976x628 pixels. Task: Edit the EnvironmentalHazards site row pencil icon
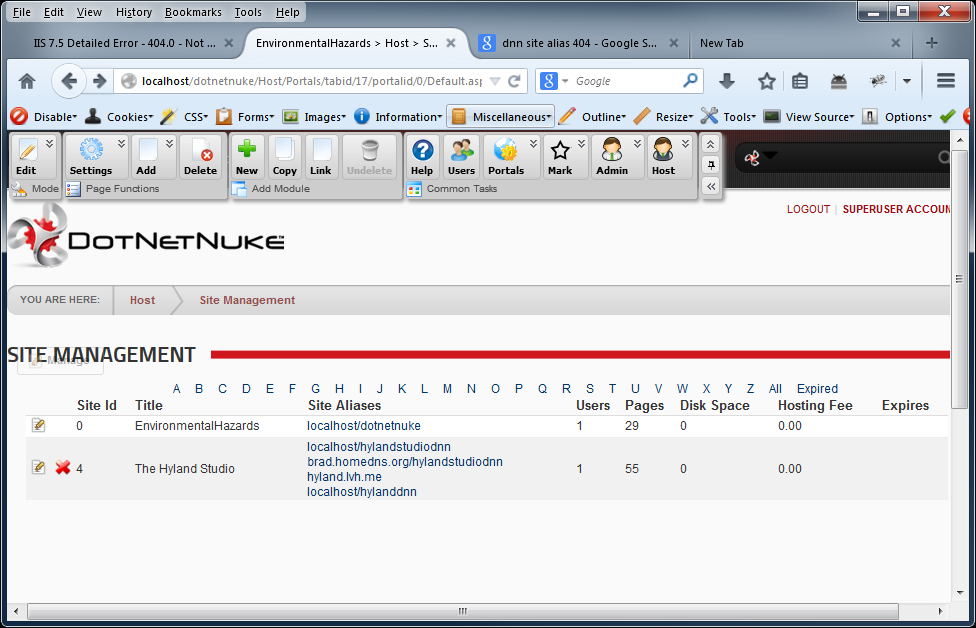coord(39,425)
